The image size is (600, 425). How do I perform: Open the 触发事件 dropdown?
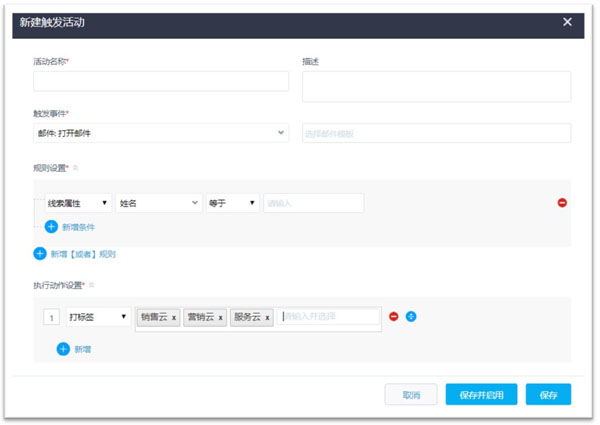[x=160, y=133]
